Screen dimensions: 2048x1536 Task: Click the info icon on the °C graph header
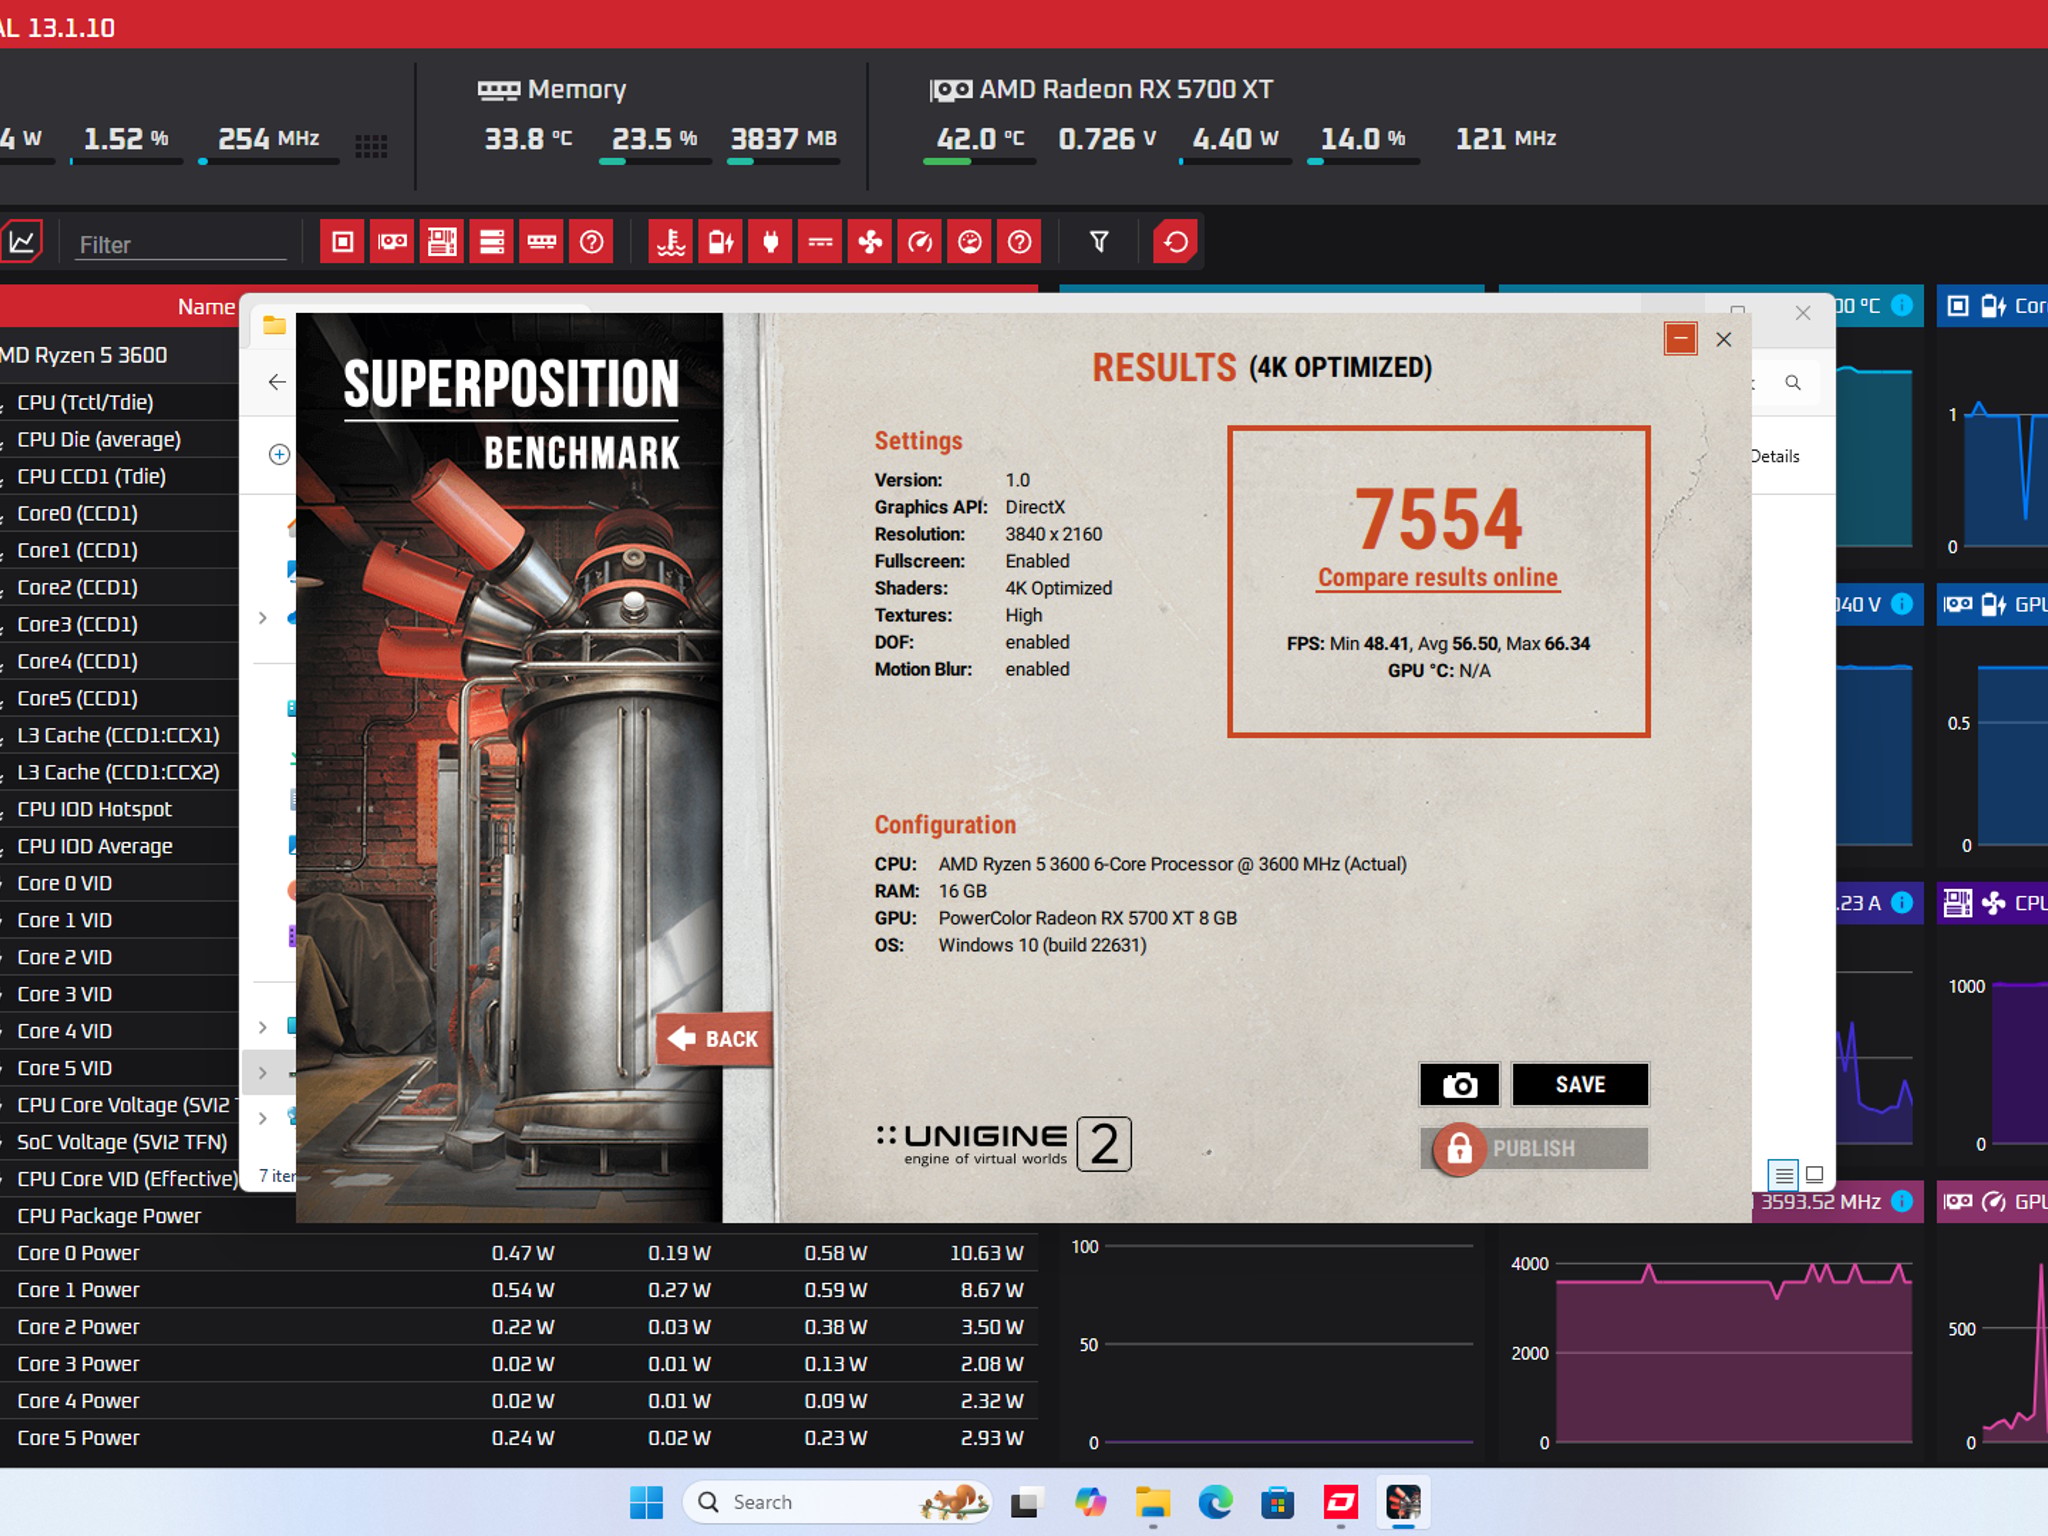(x=1902, y=305)
